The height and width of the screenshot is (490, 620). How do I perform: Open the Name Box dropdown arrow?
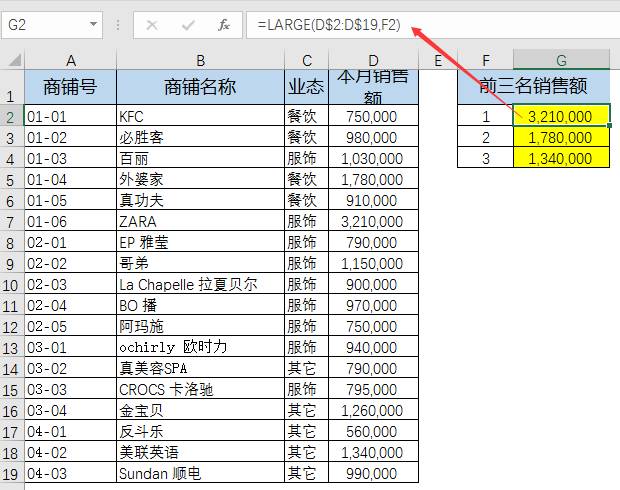pos(93,25)
